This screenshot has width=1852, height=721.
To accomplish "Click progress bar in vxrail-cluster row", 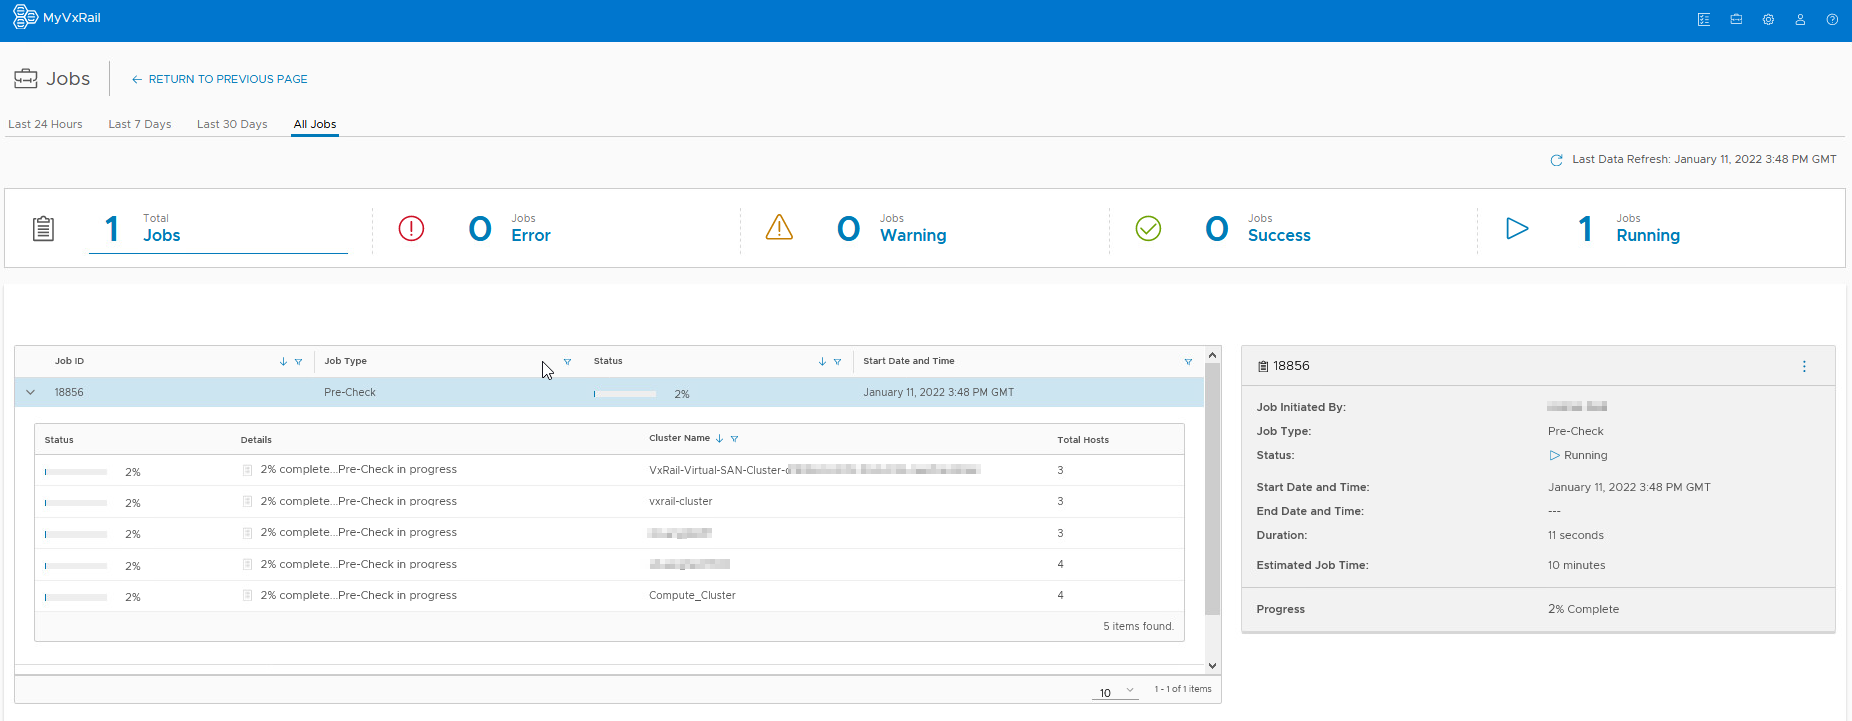I will (76, 503).
